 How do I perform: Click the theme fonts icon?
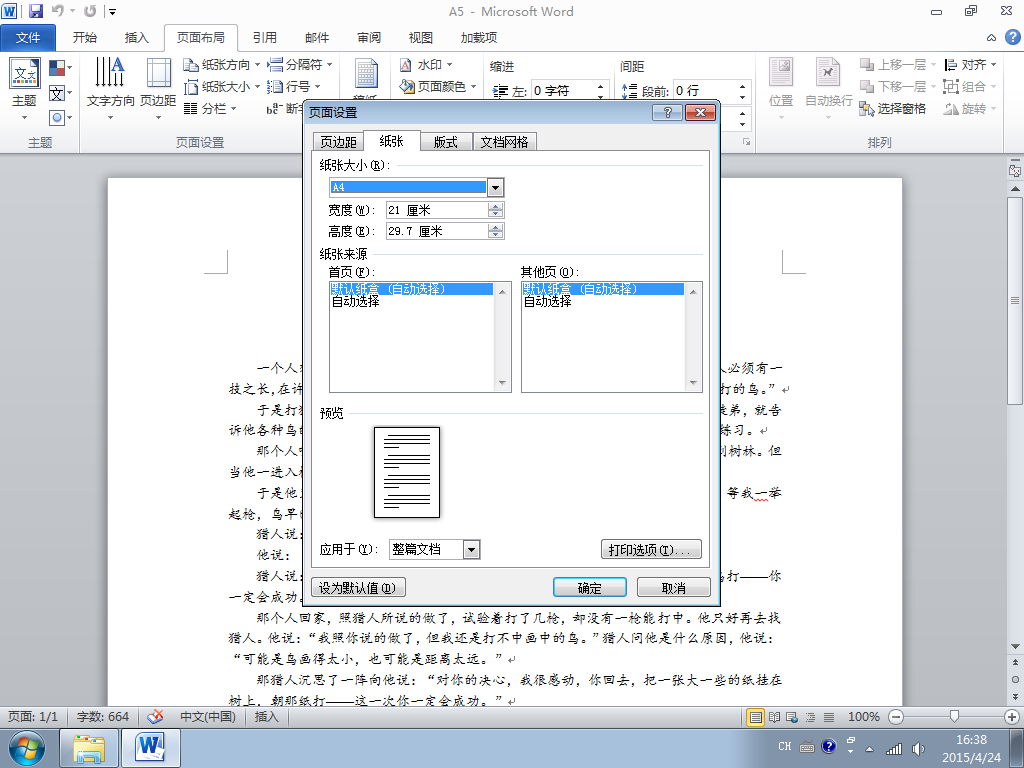coord(57,93)
